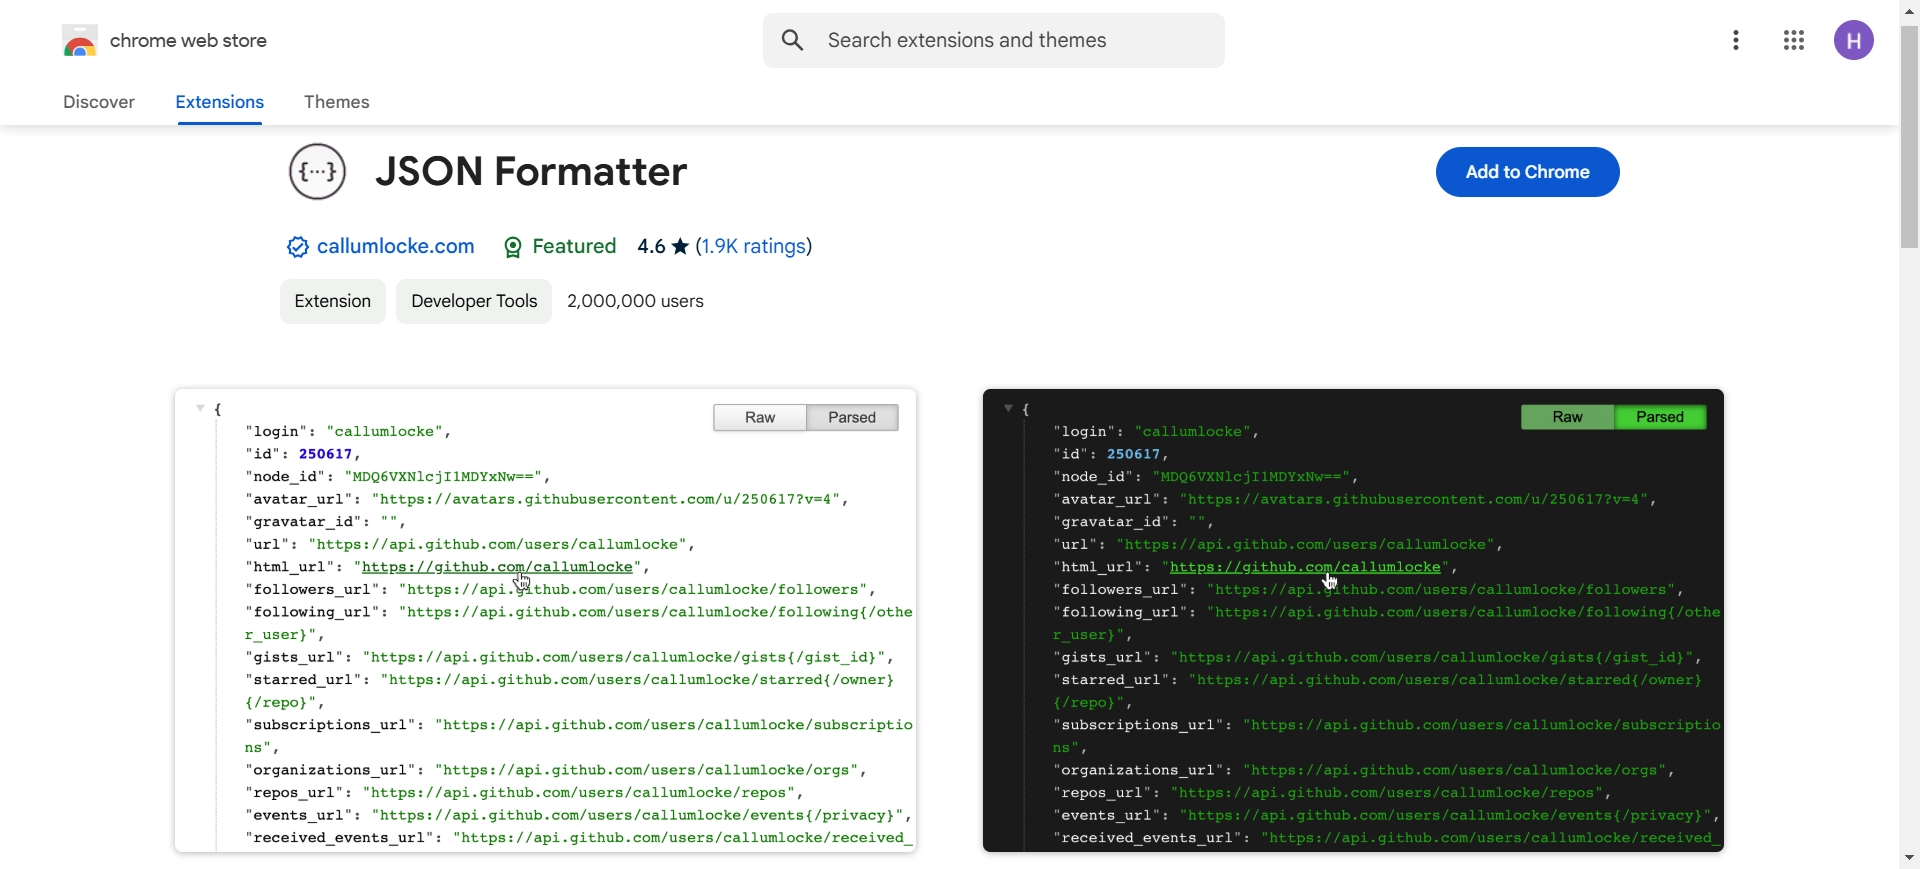Focus the Search extensions and themes field
This screenshot has width=1920, height=869.
coord(994,41)
